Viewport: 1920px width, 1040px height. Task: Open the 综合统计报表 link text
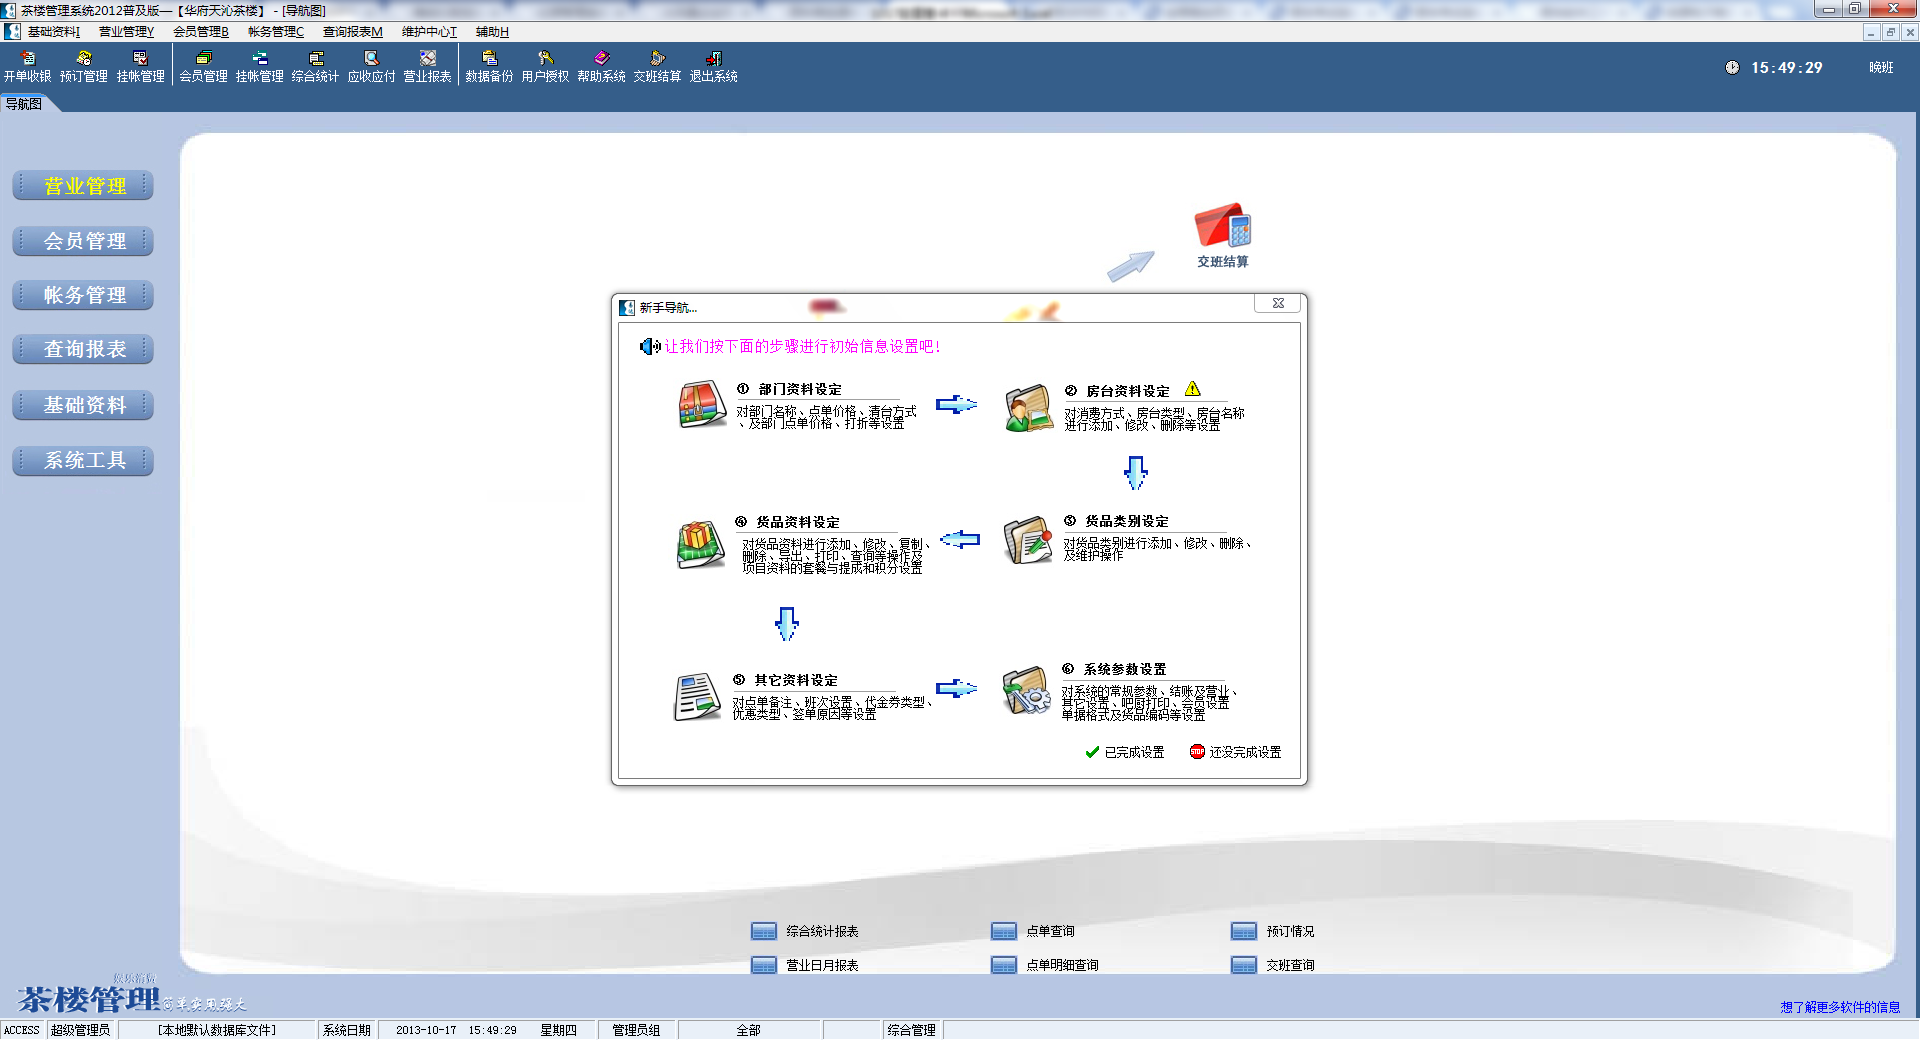click(x=822, y=931)
